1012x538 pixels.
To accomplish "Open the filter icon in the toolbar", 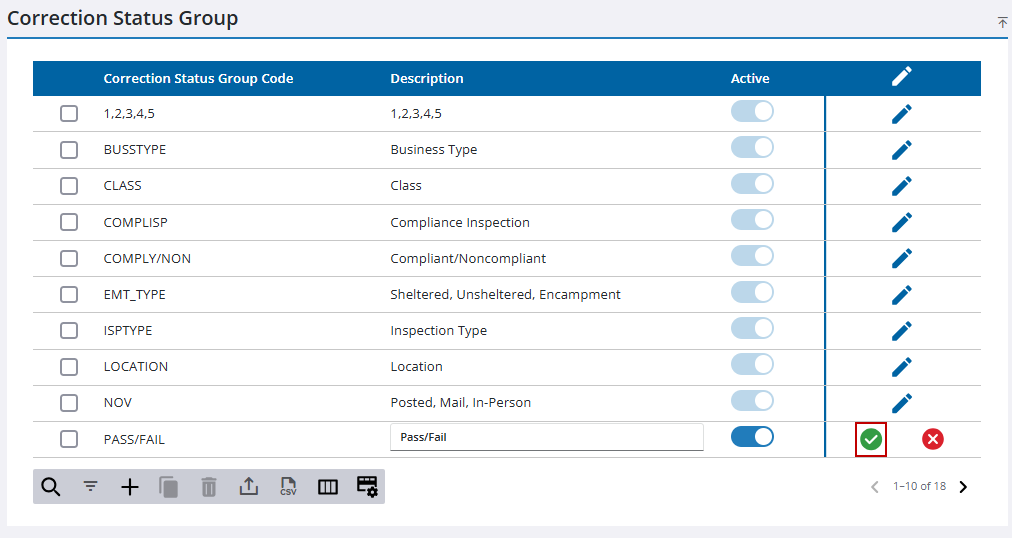I will (x=90, y=486).
